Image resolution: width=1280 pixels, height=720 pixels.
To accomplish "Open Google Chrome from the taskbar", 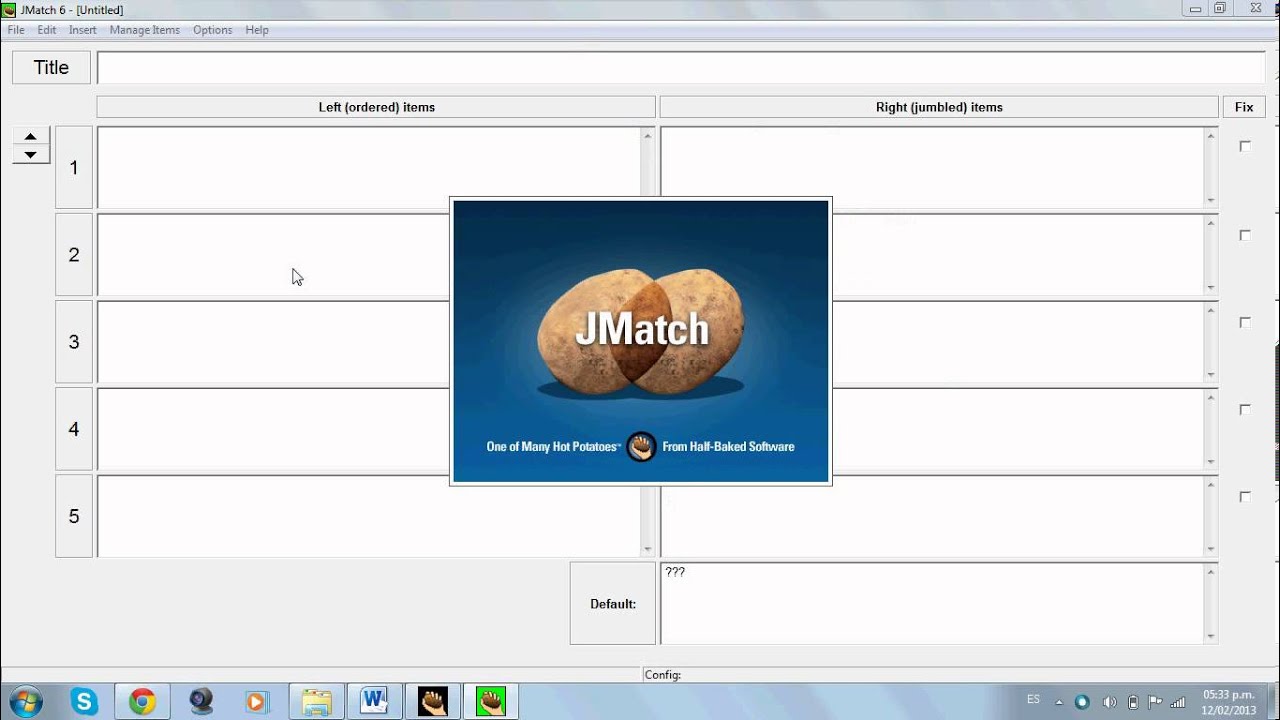I will point(142,702).
